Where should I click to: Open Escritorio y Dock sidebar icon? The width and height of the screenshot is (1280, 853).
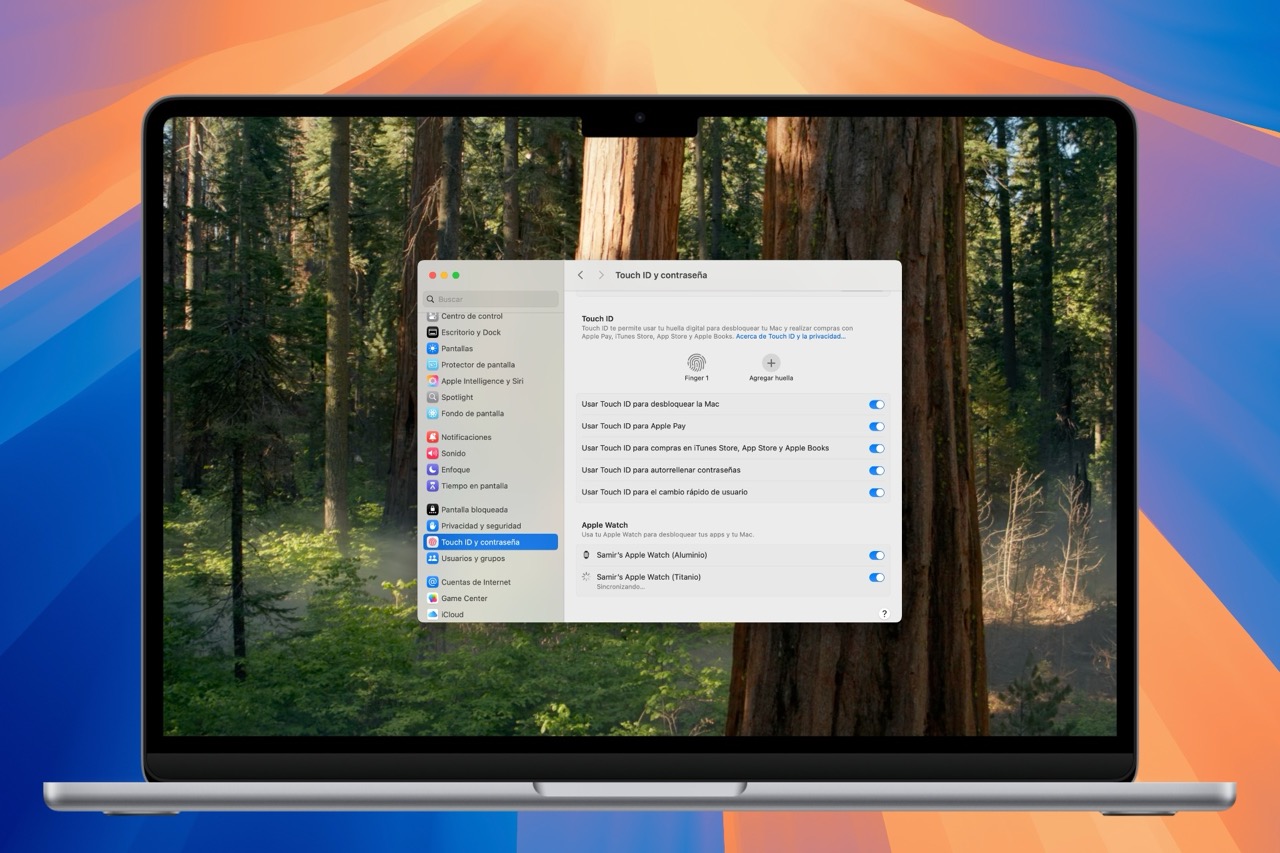(x=432, y=332)
